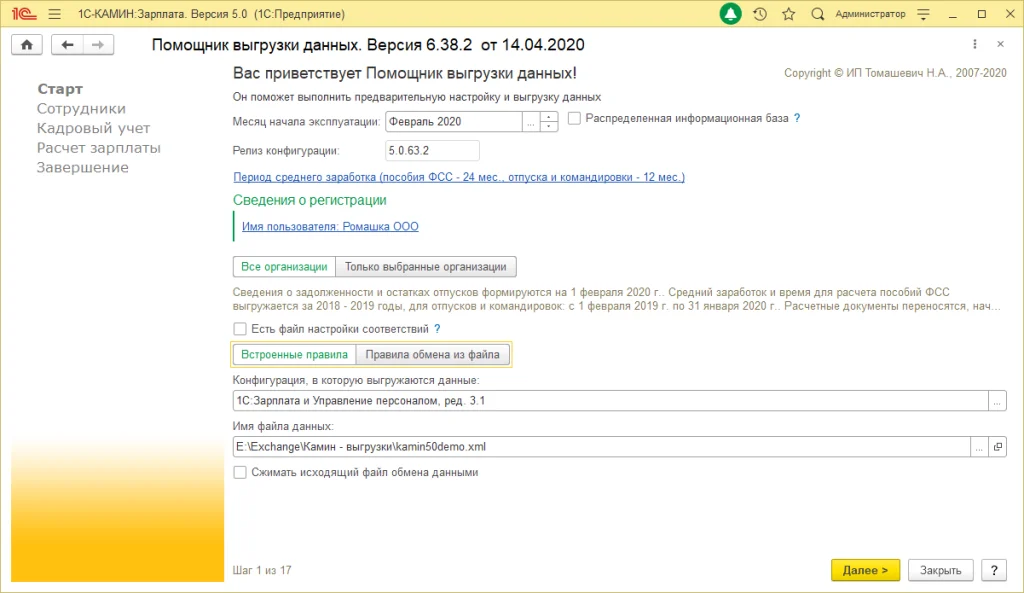Enable Распределенная информационная база checkbox

(574, 118)
